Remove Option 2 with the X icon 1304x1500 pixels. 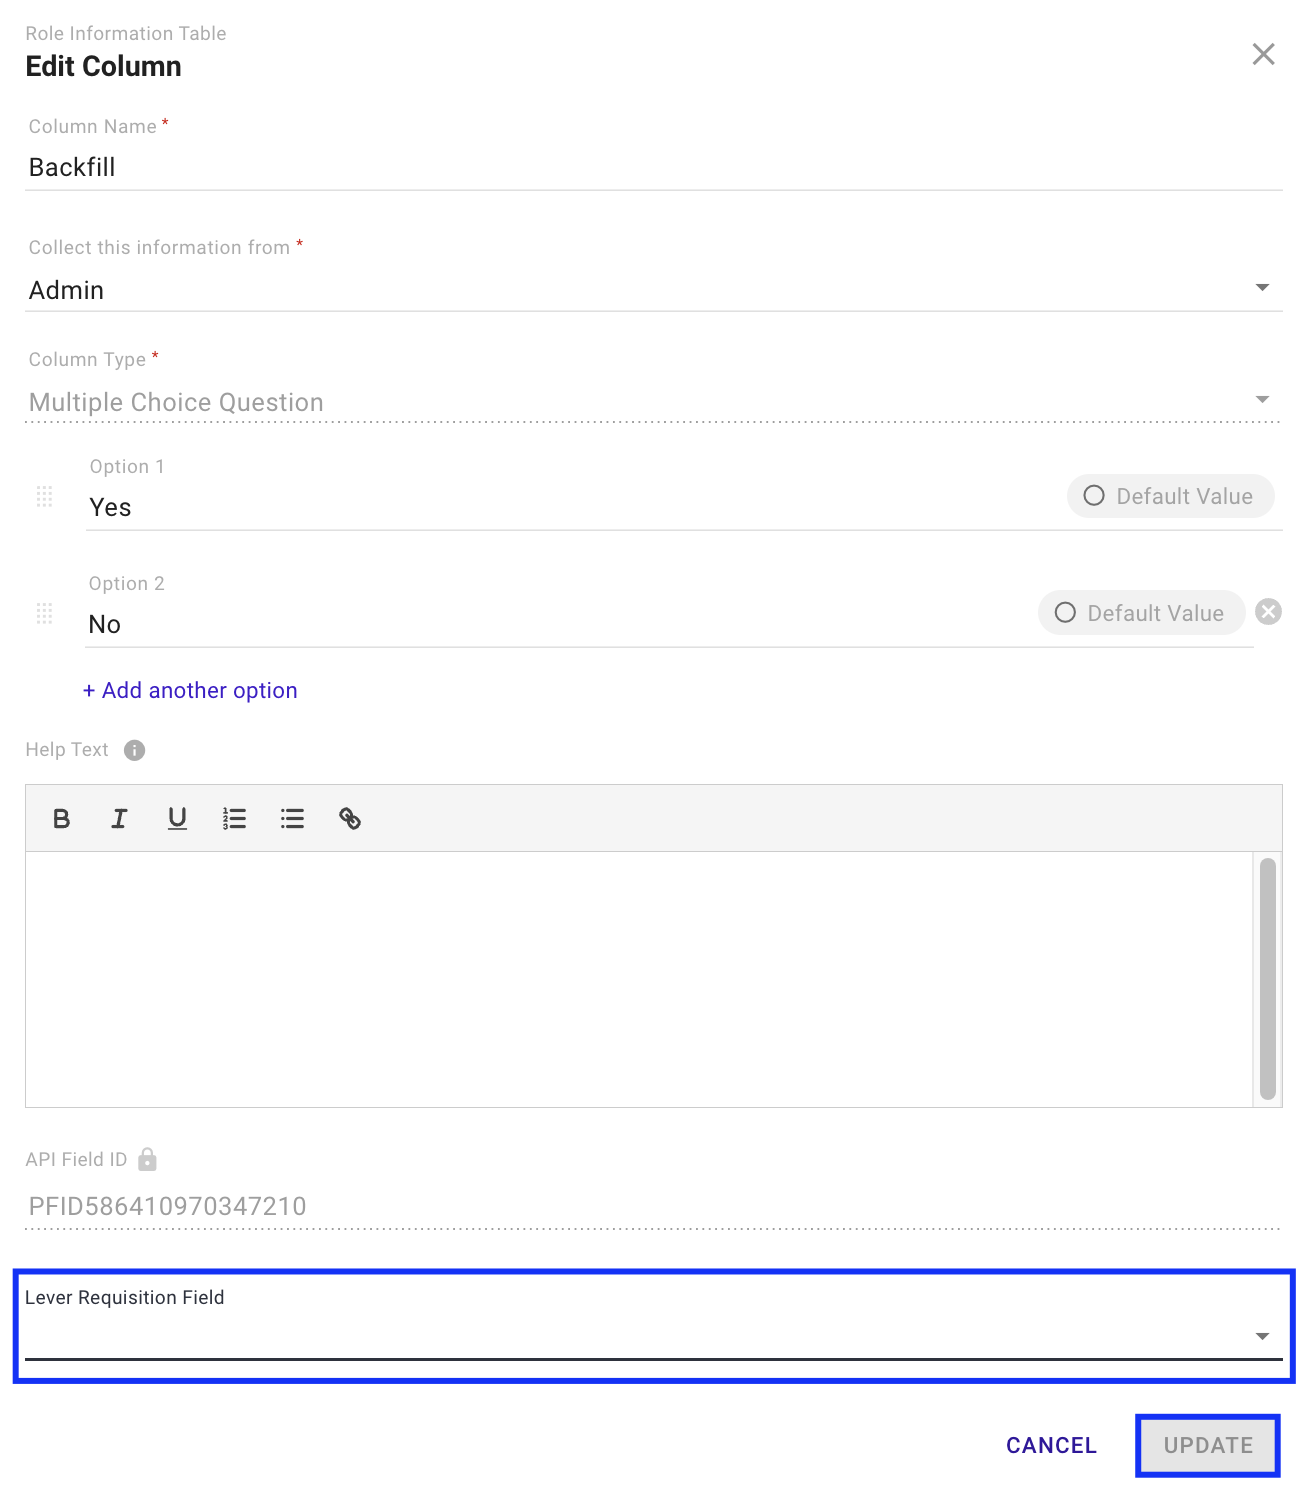[1268, 612]
